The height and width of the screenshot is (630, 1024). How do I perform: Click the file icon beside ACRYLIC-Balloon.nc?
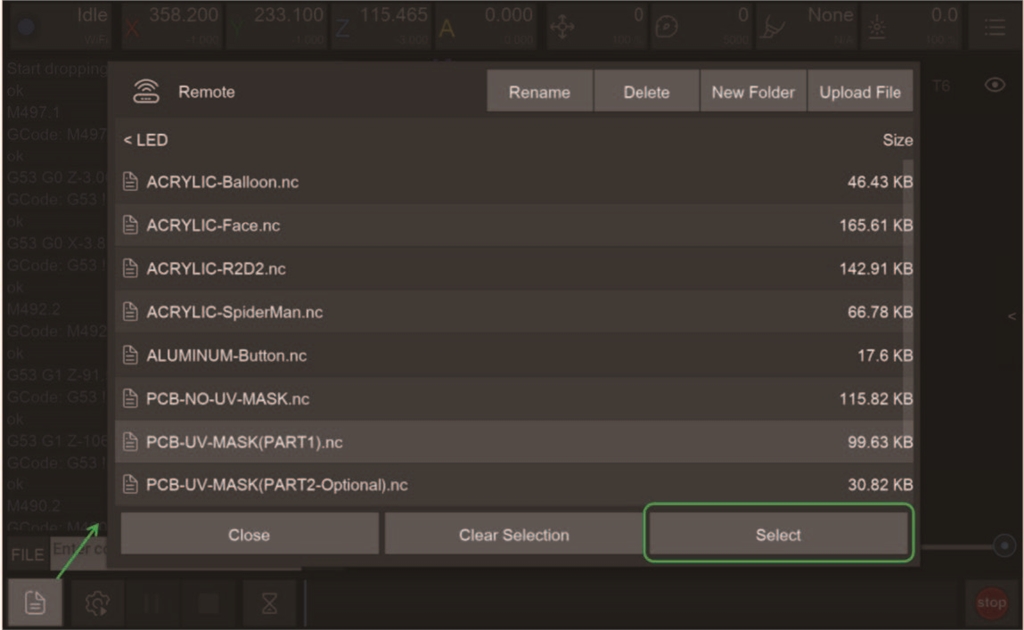coord(129,182)
